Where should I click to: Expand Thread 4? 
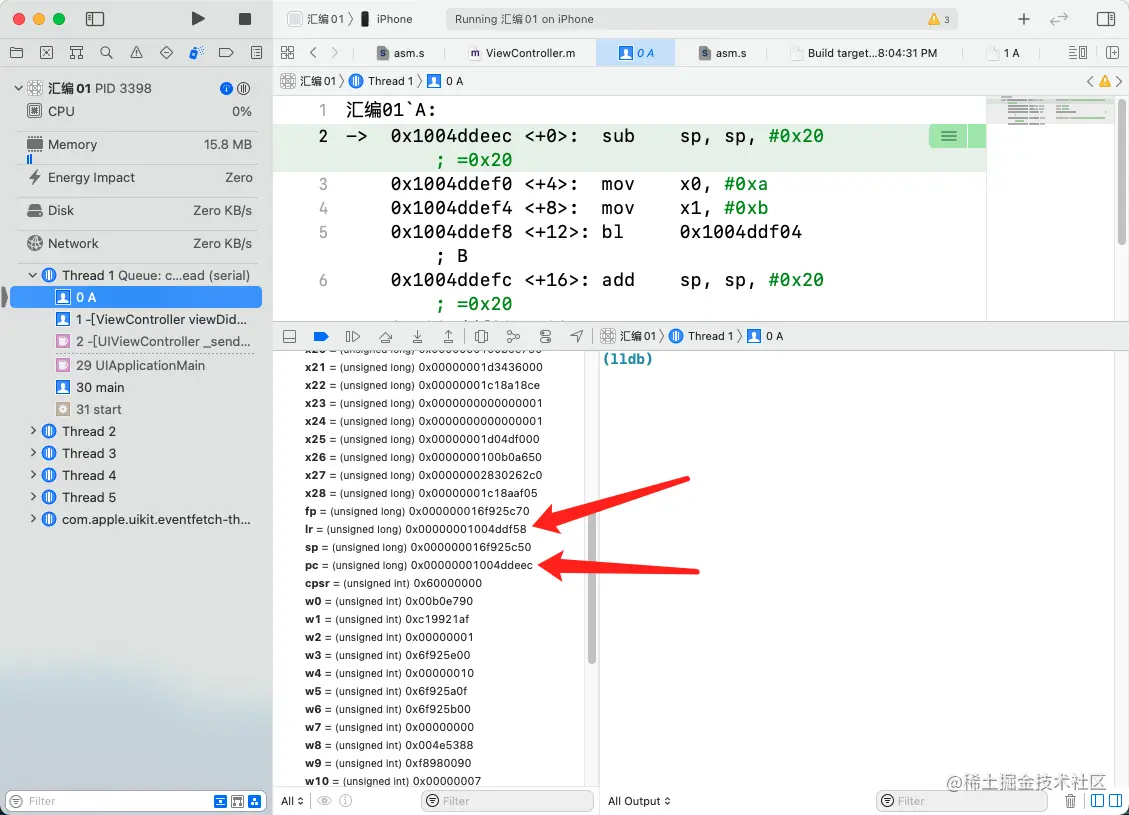(x=32, y=474)
